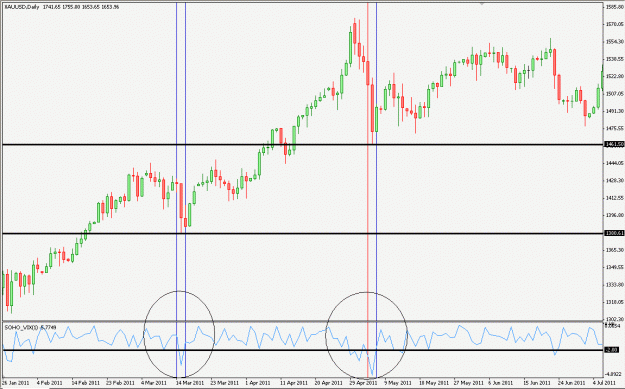Click the 1365.30 price axis label
Viewport: 625px width, 389px height.
click(x=615, y=250)
